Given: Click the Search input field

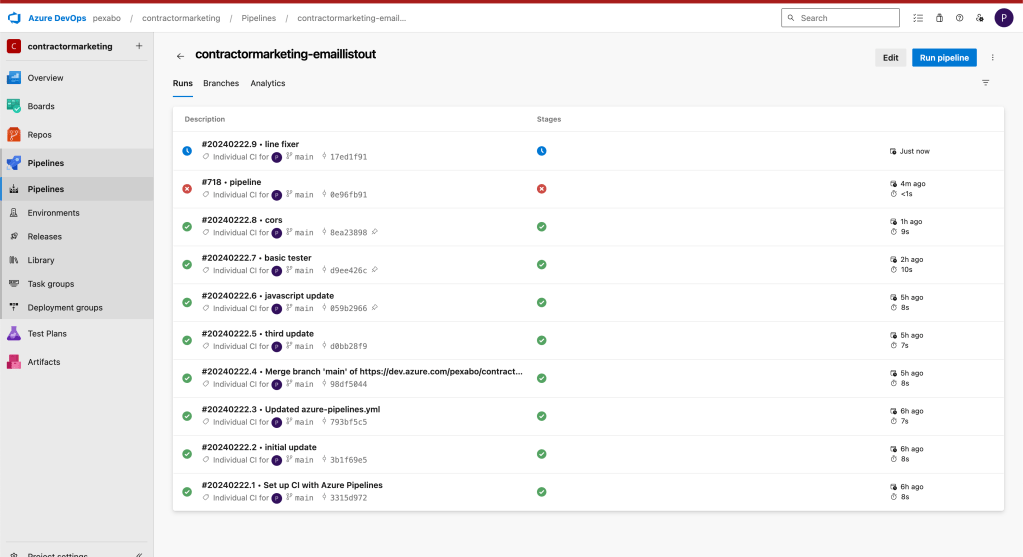Looking at the screenshot, I should coord(840,18).
